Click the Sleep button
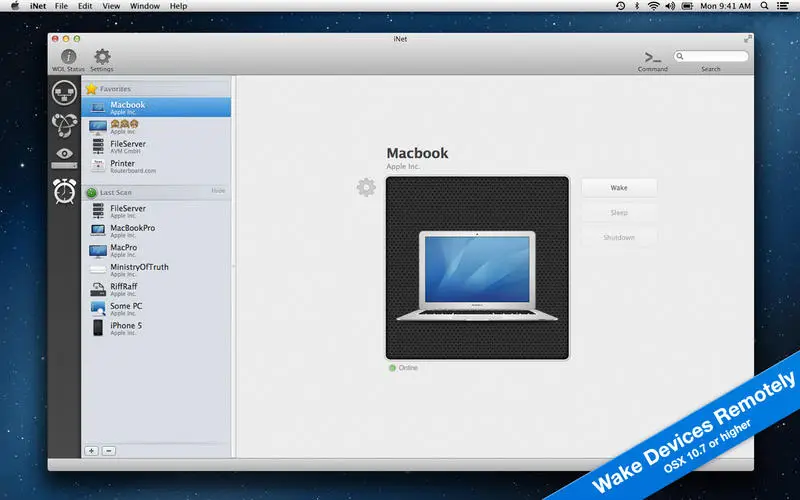The height and width of the screenshot is (500, 800). coord(619,213)
